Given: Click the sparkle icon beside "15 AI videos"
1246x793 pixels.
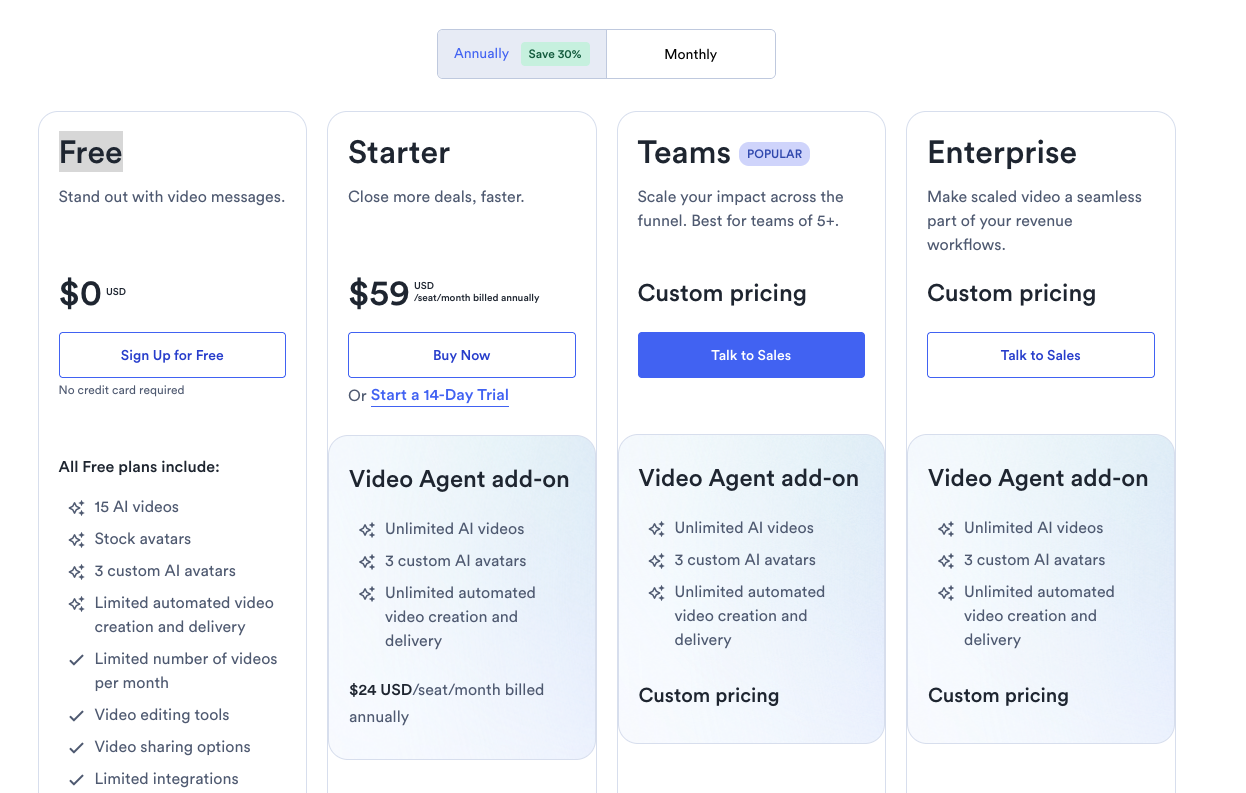Looking at the screenshot, I should click(76, 507).
